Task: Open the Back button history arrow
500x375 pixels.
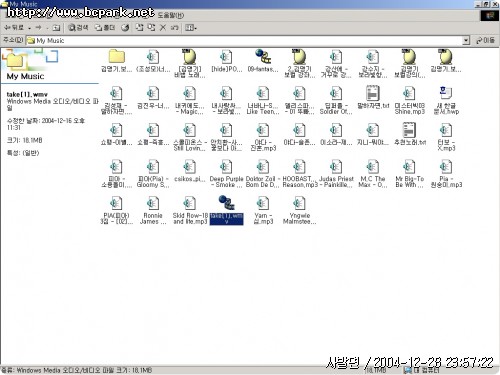Action: click(x=29, y=28)
